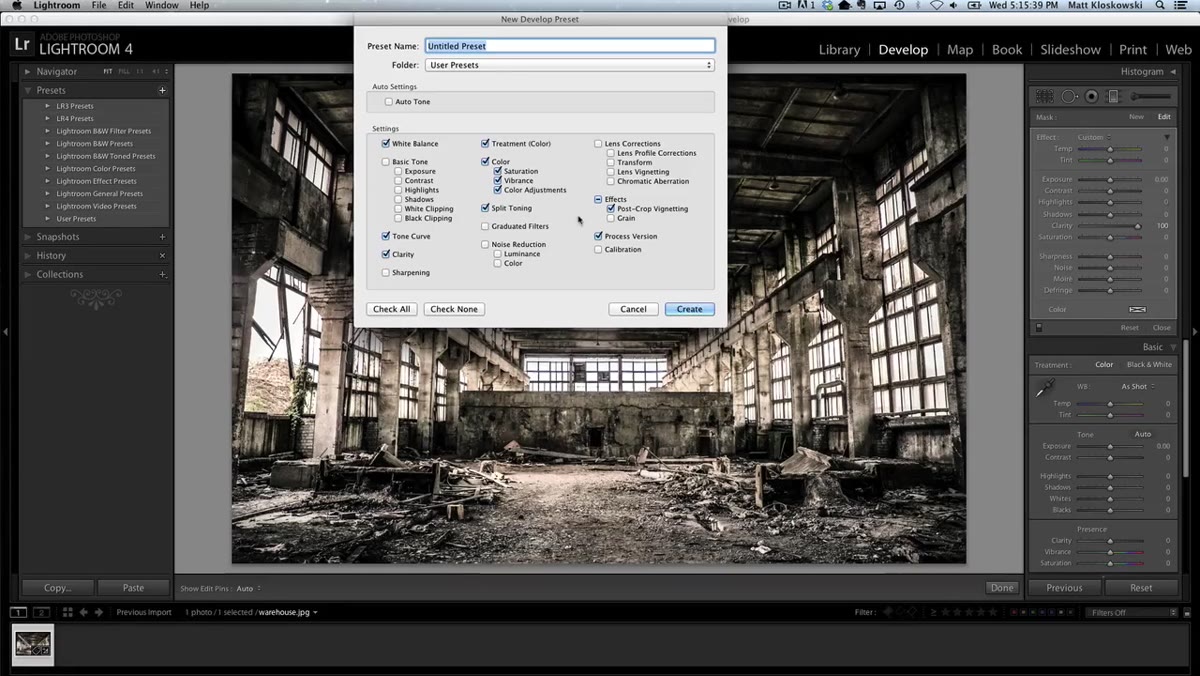Check the Sharpening checkbox
1200x676 pixels.
coord(386,272)
